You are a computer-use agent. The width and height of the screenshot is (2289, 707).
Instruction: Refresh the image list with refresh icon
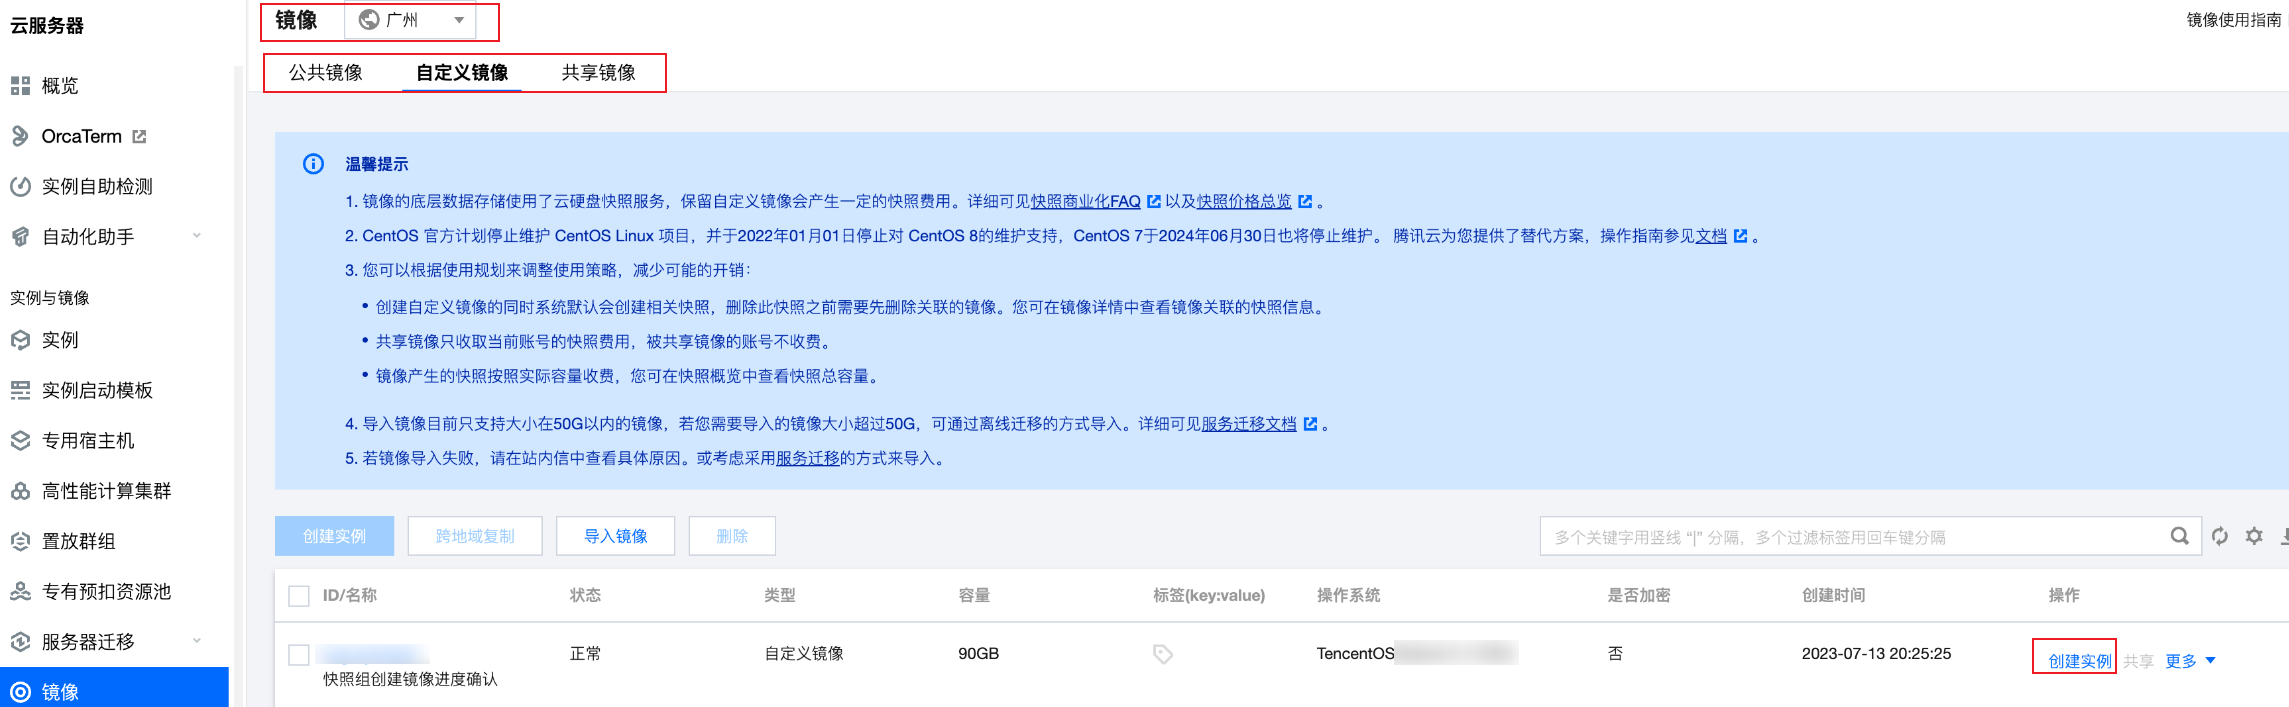click(x=2220, y=536)
